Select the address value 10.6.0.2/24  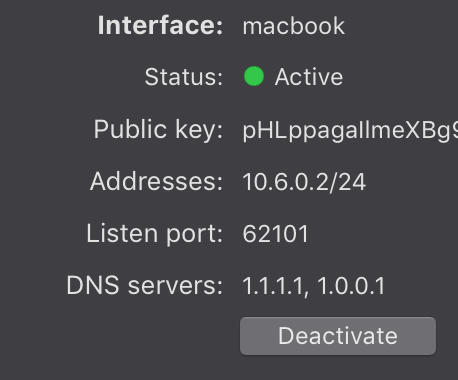pyautogui.click(x=304, y=182)
